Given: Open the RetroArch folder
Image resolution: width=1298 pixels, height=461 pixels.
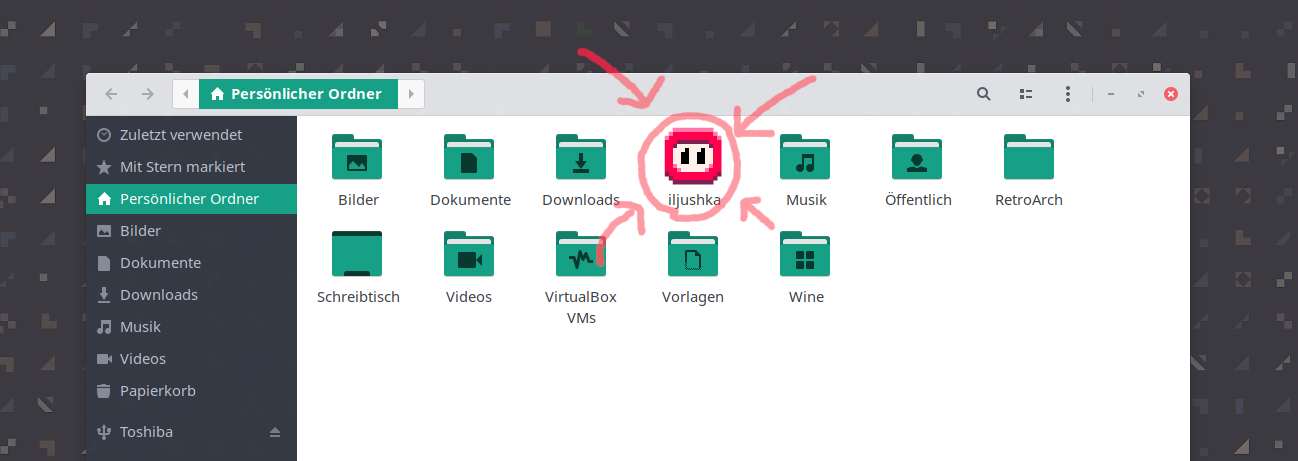Looking at the screenshot, I should (x=1028, y=158).
